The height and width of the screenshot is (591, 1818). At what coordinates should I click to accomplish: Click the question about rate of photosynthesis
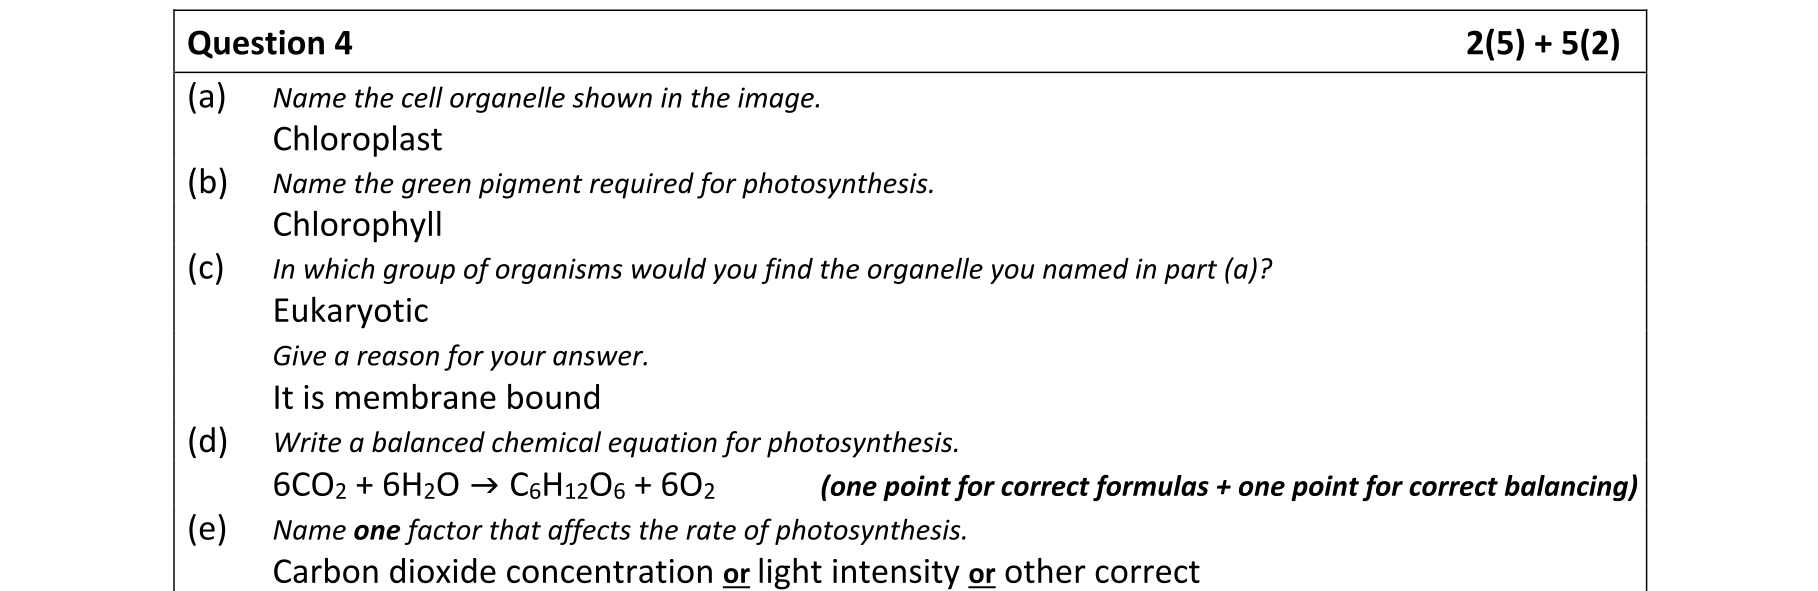click(620, 530)
